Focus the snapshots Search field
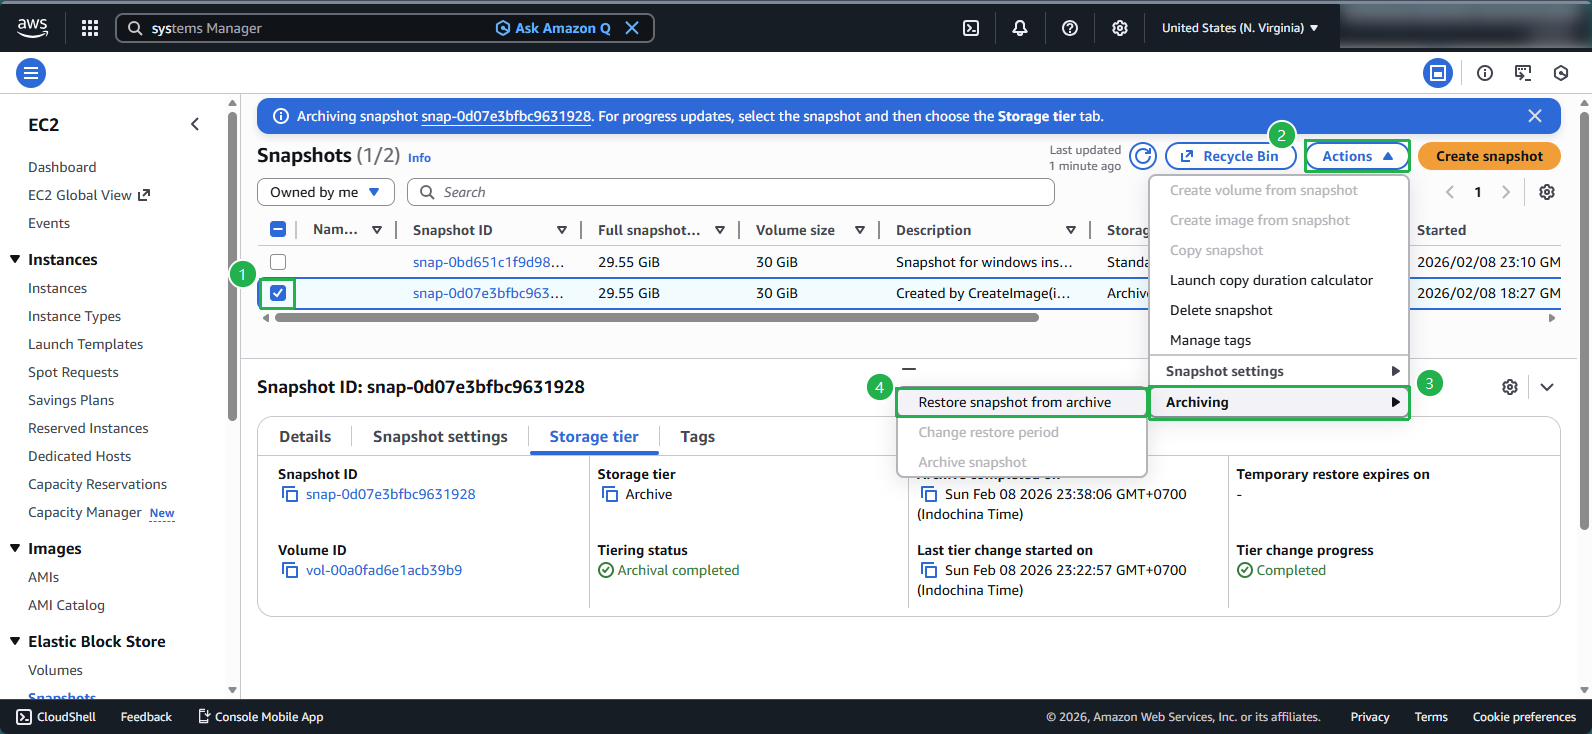 tap(730, 192)
